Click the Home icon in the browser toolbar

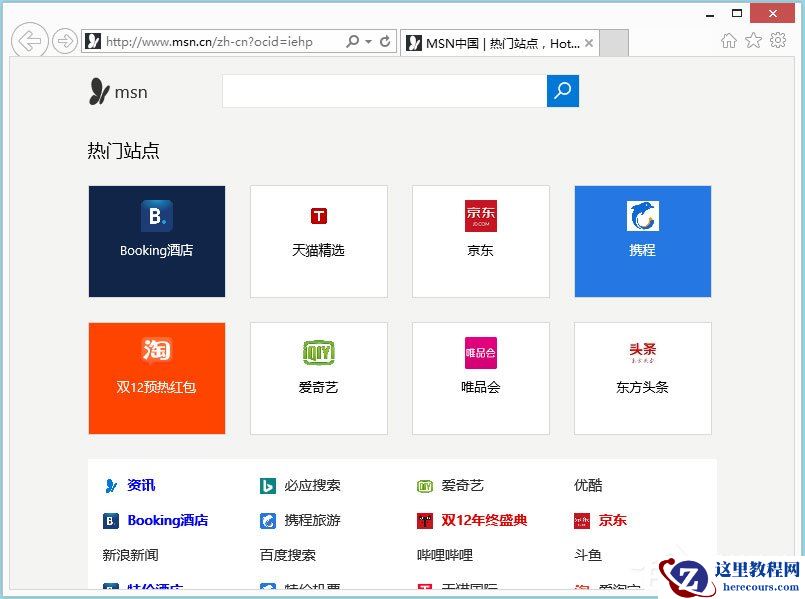730,41
